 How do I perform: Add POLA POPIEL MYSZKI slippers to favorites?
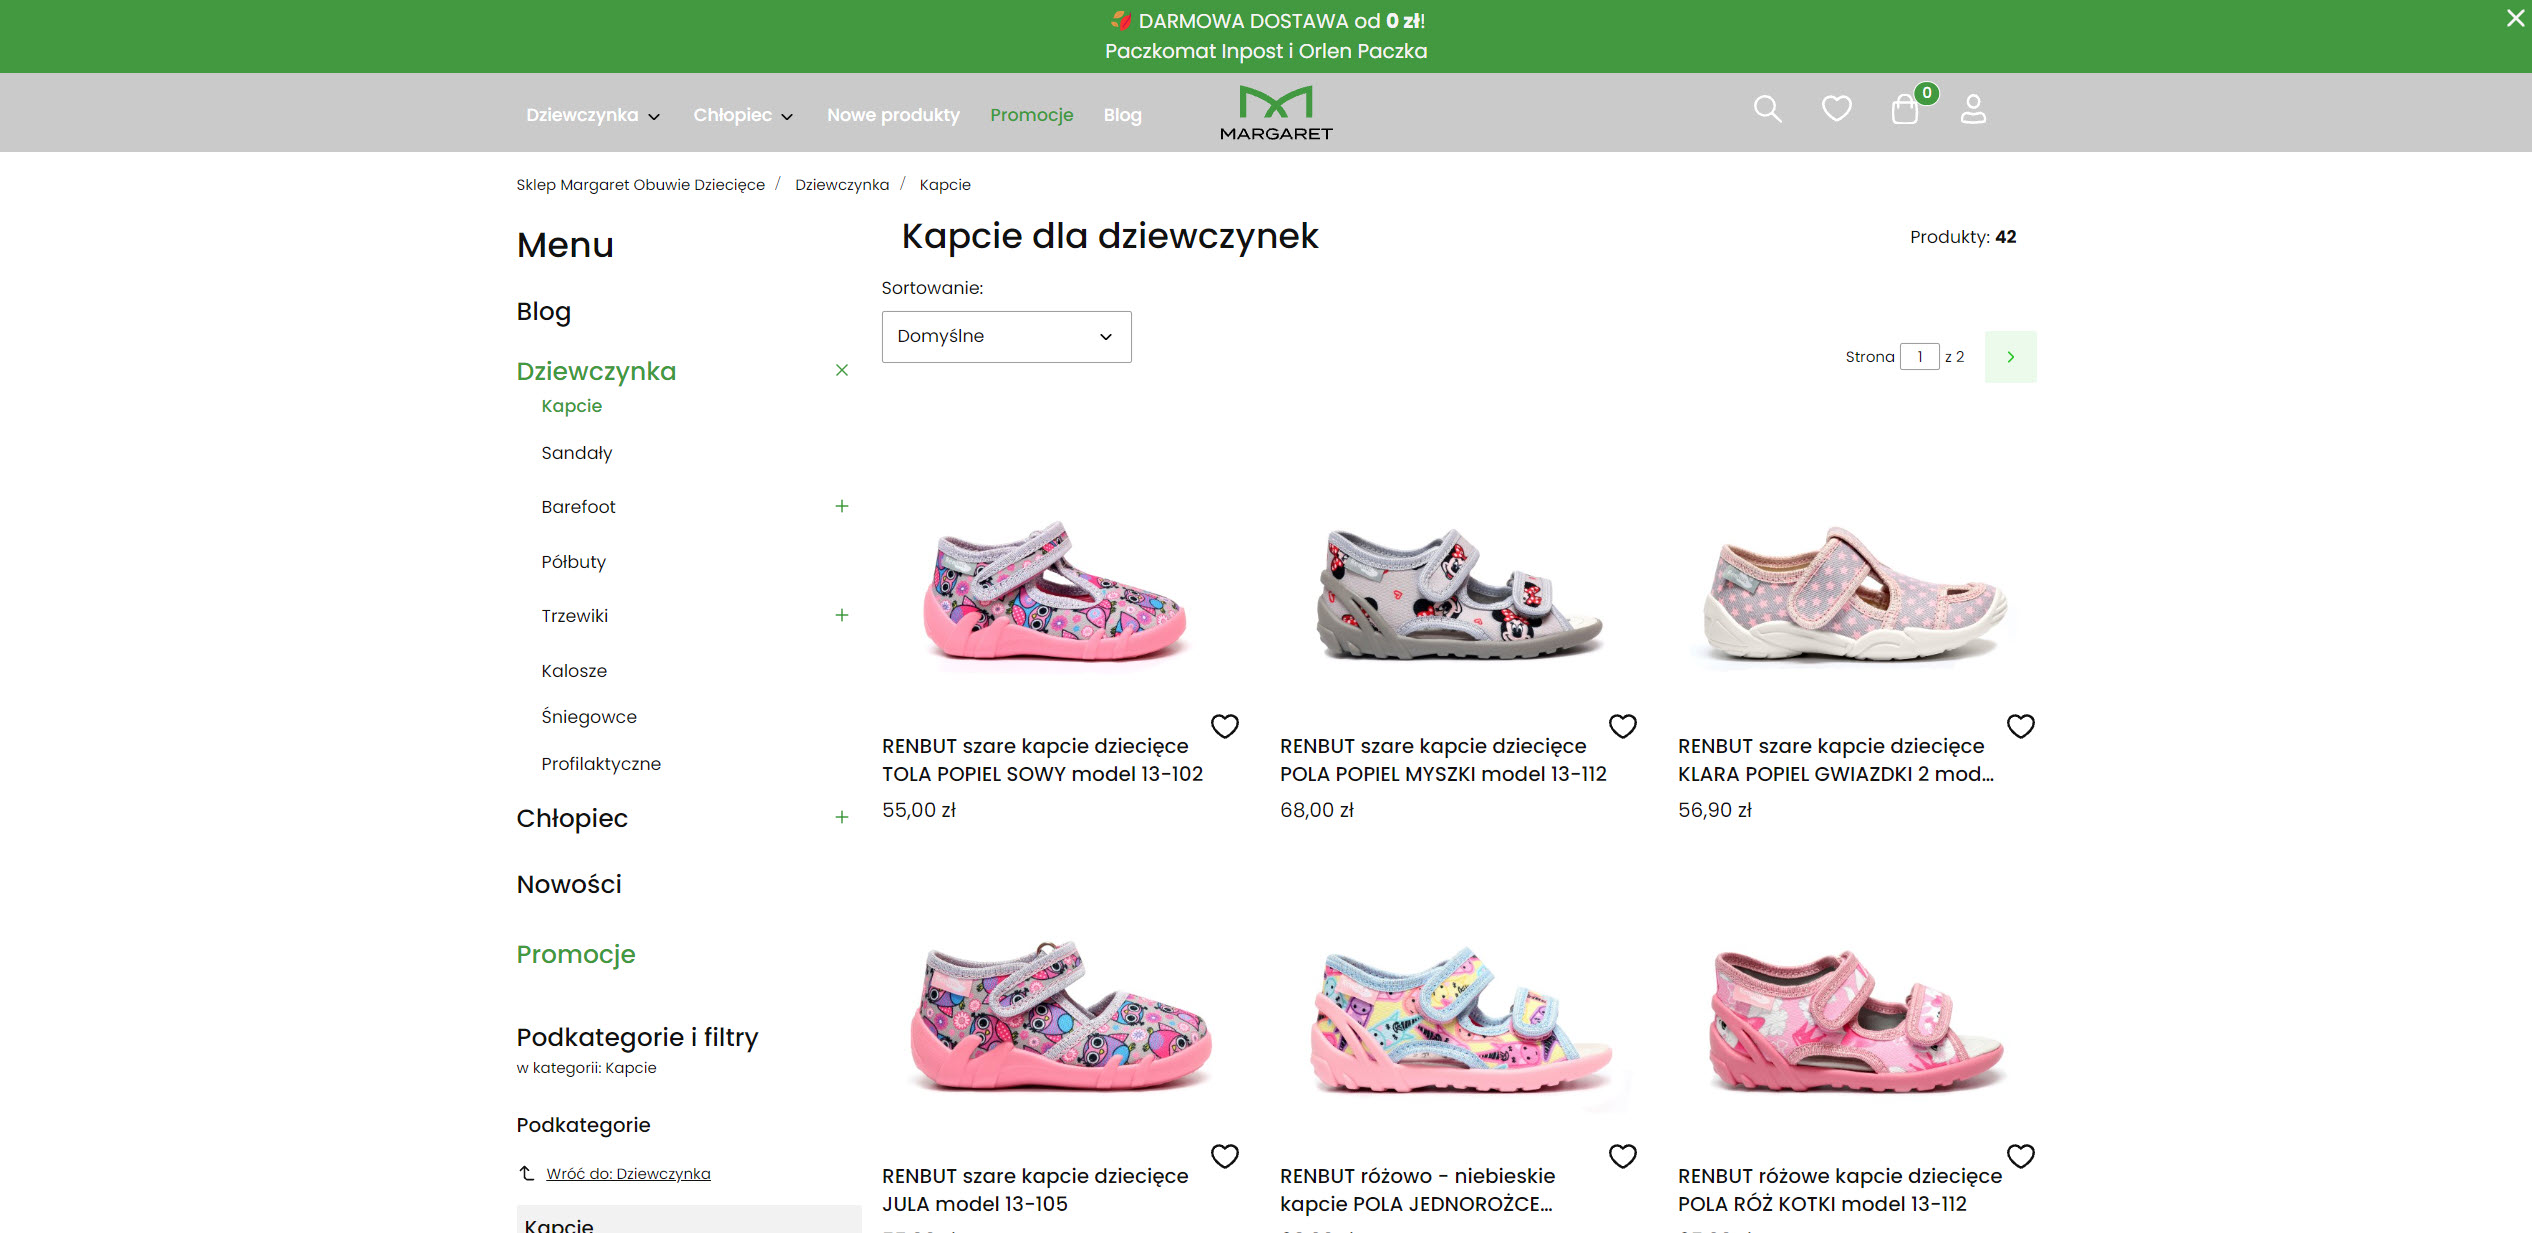point(1623,726)
